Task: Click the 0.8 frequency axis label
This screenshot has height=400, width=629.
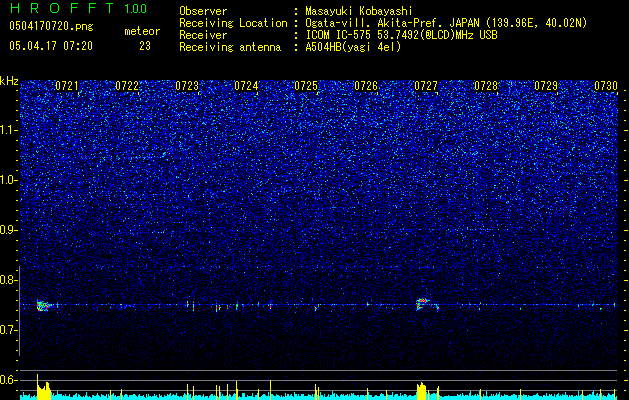Action: (8, 280)
